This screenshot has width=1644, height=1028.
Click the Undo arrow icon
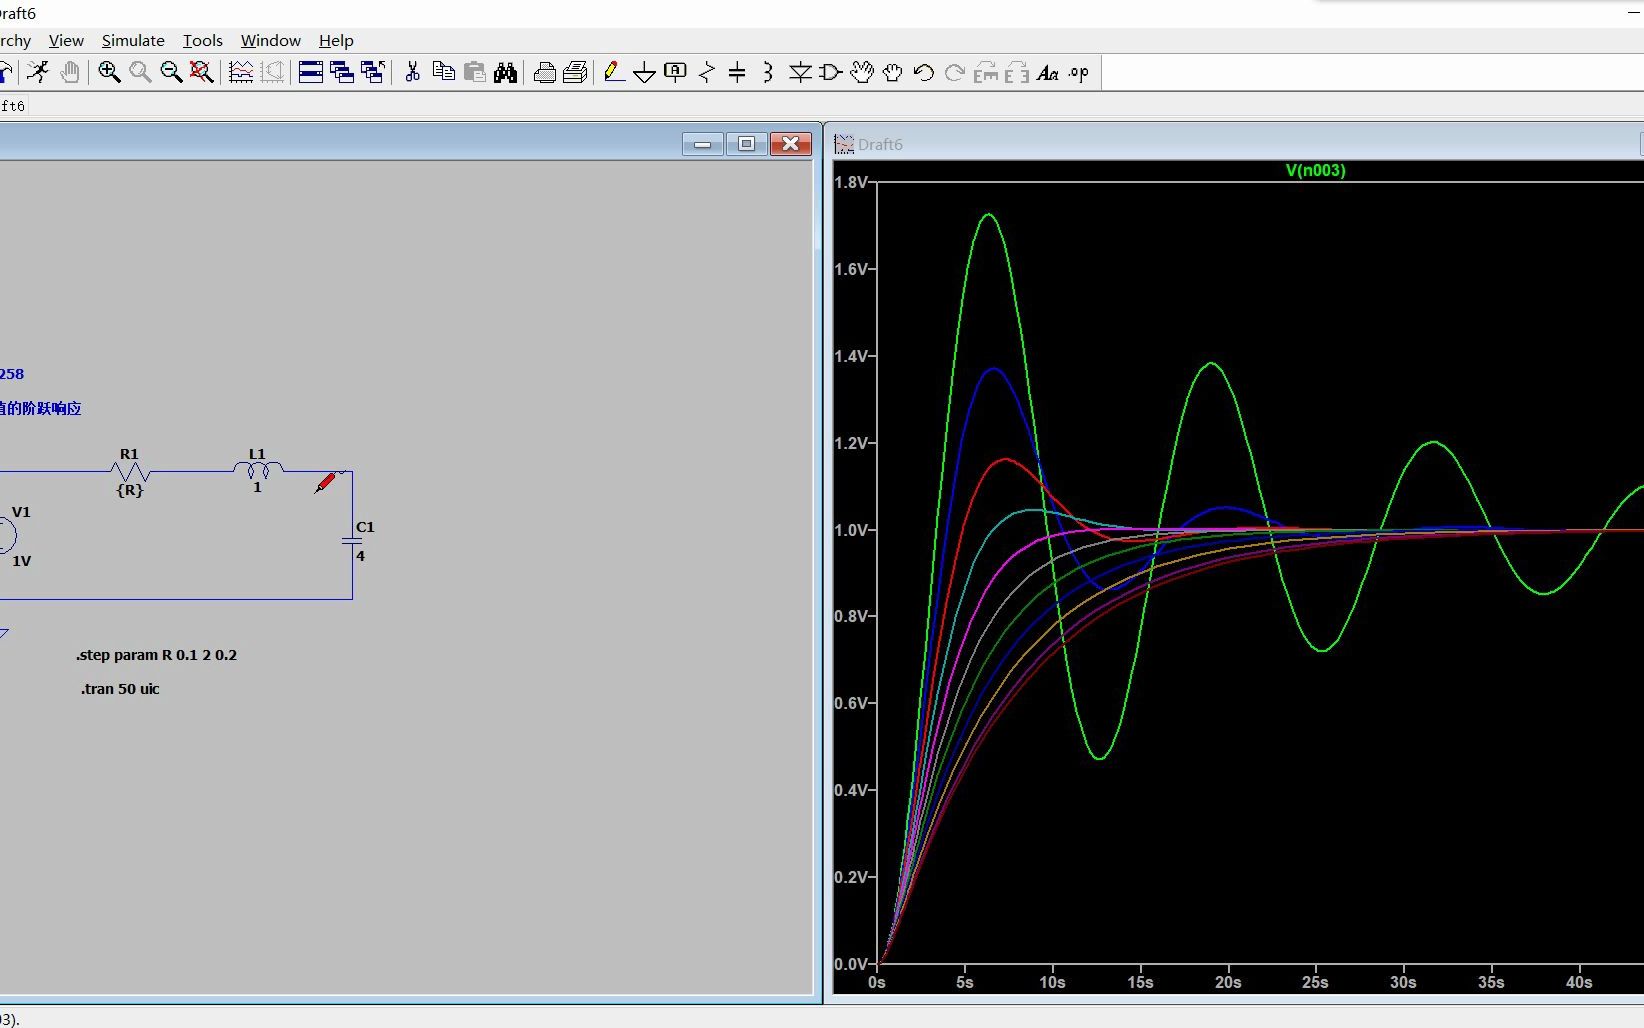pos(924,72)
